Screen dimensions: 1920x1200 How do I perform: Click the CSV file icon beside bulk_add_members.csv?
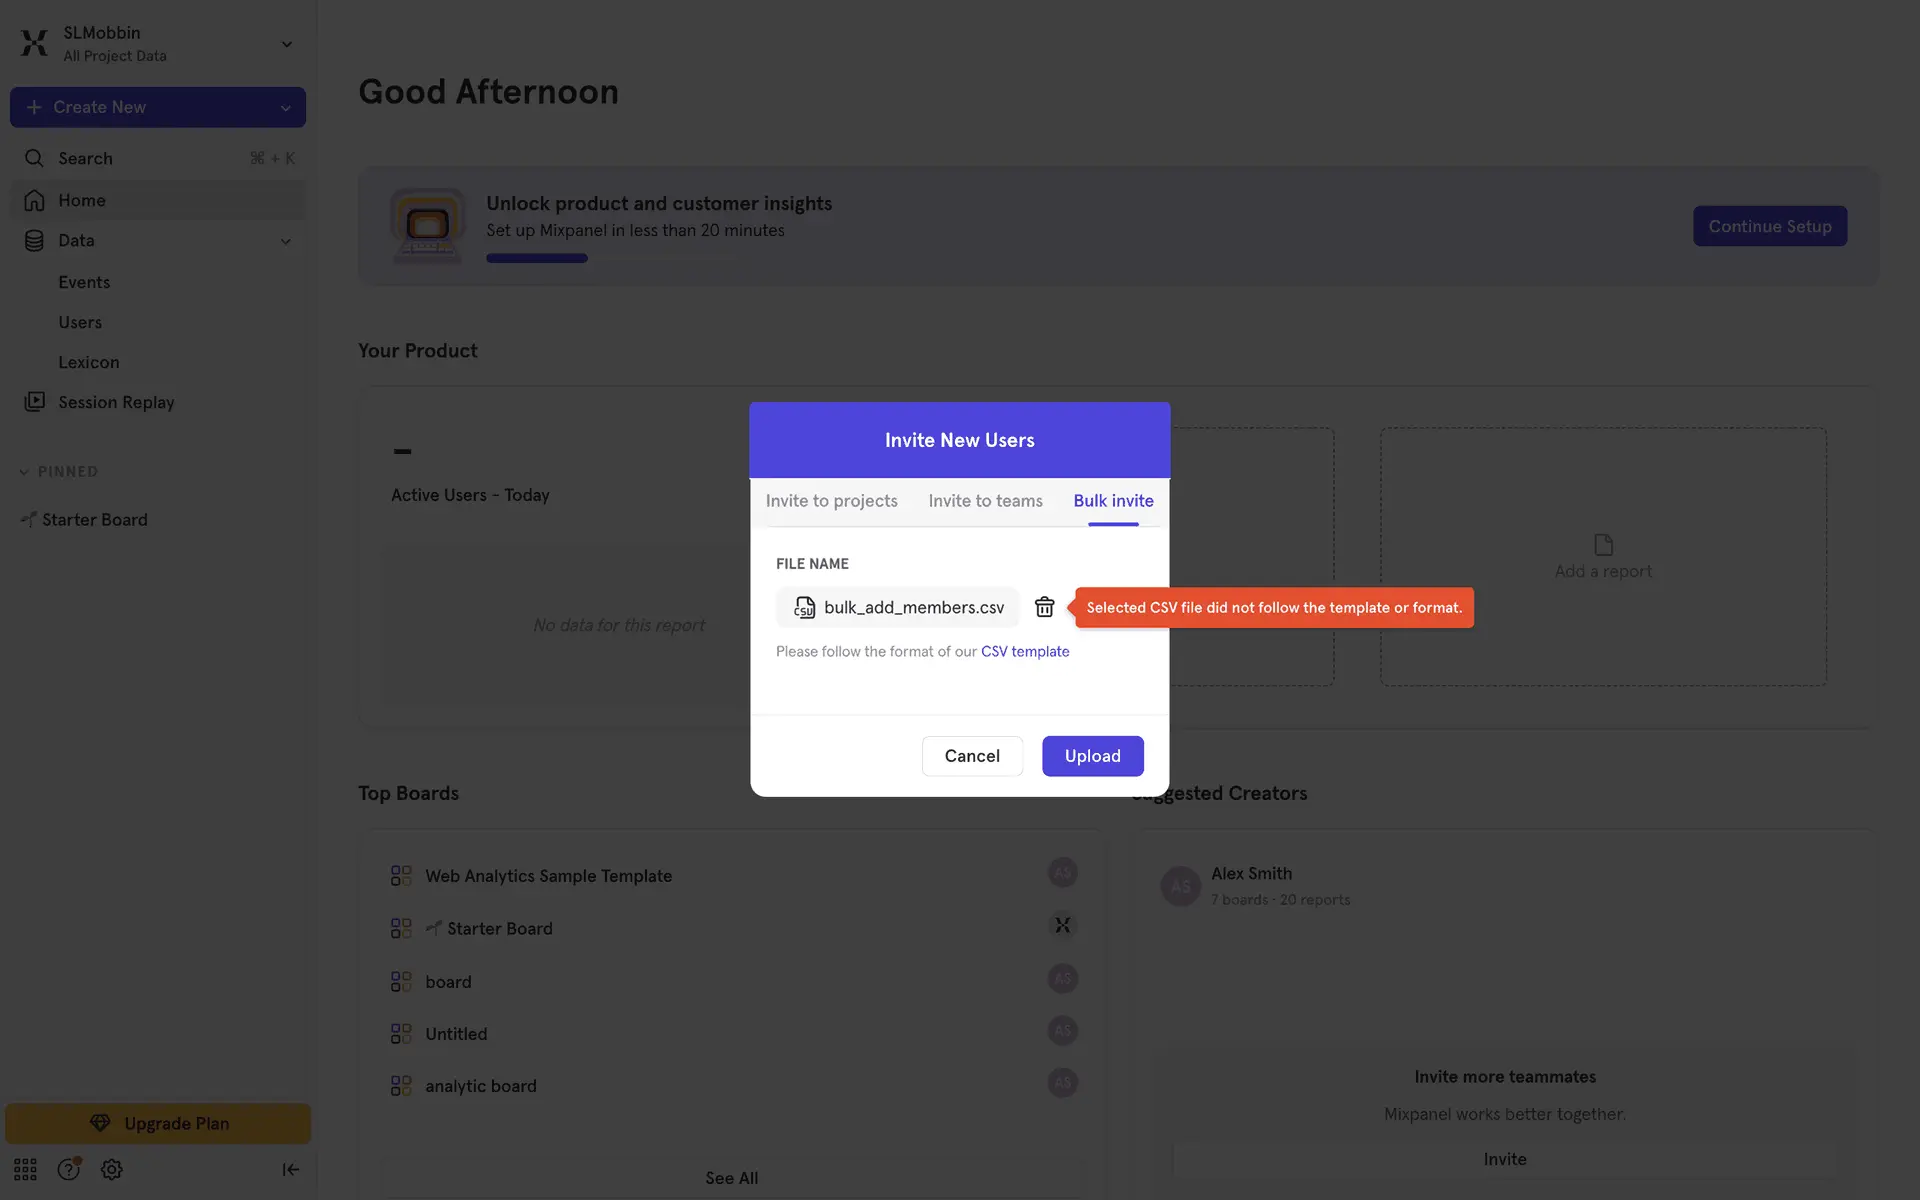pyautogui.click(x=804, y=607)
